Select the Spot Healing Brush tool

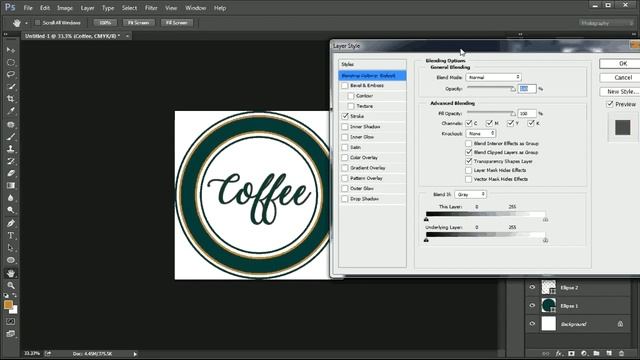(11, 124)
